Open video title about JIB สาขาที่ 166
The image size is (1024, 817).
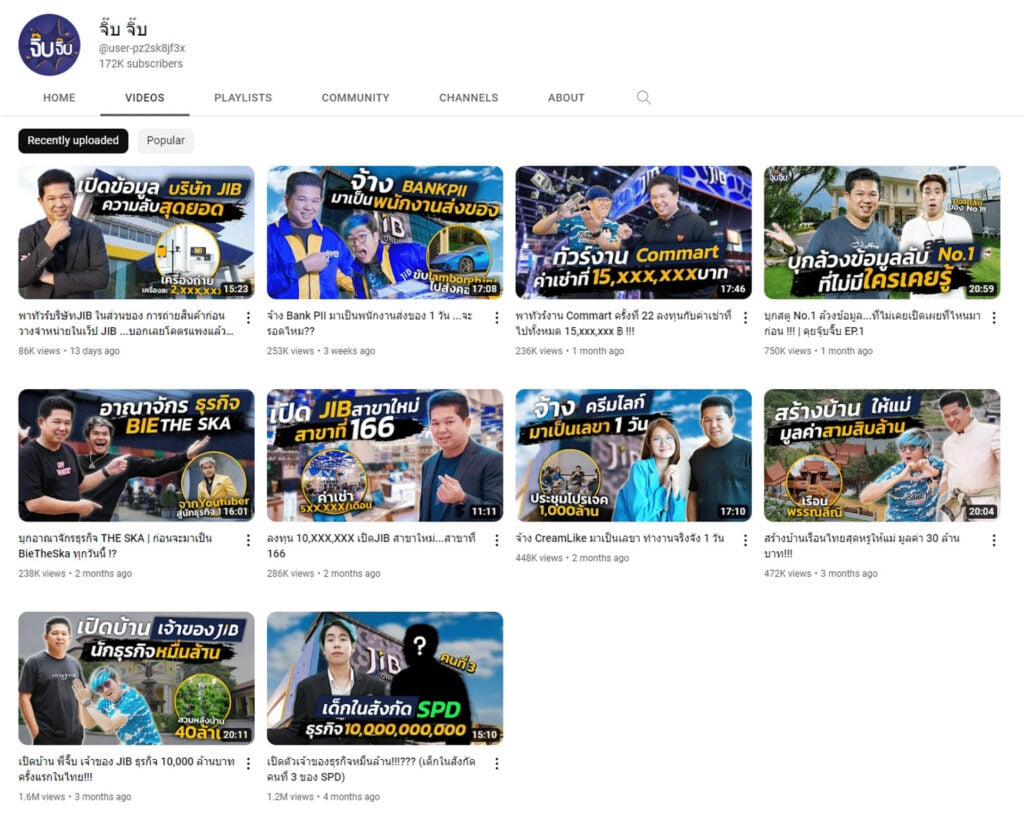[371, 546]
